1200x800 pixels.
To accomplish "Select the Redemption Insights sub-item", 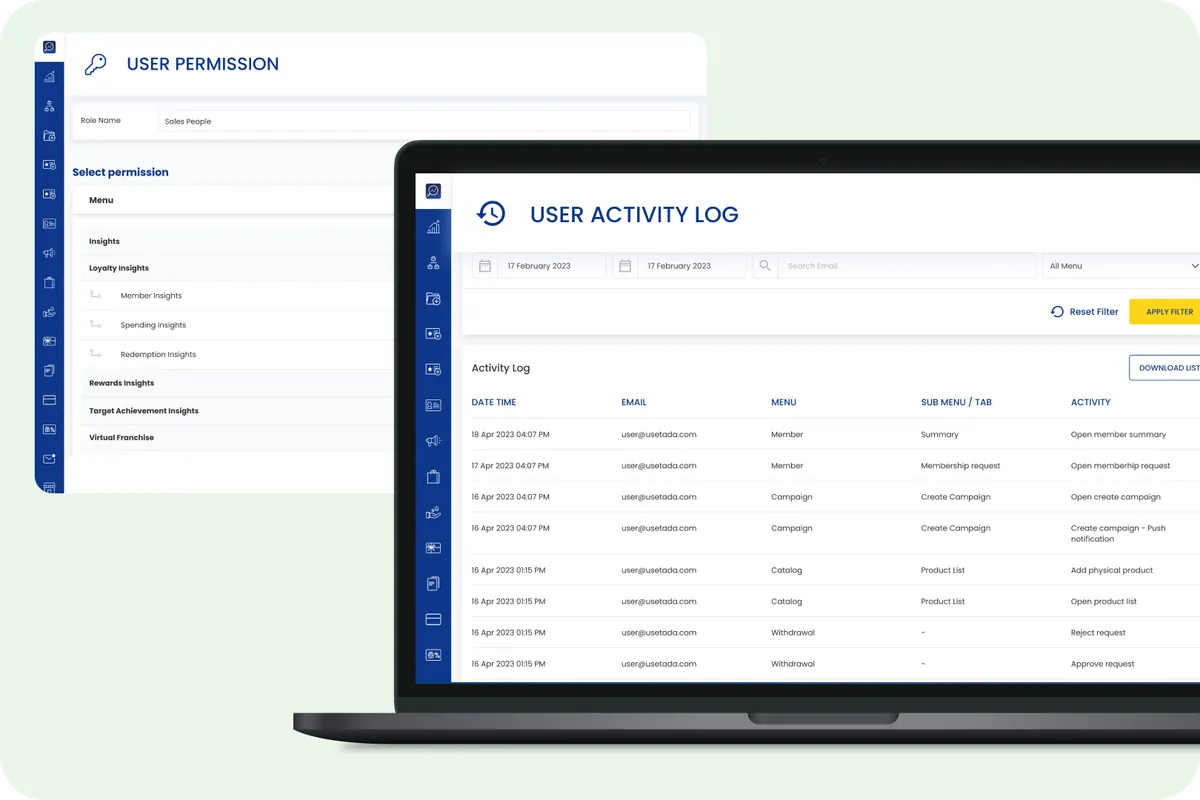I will (158, 354).
